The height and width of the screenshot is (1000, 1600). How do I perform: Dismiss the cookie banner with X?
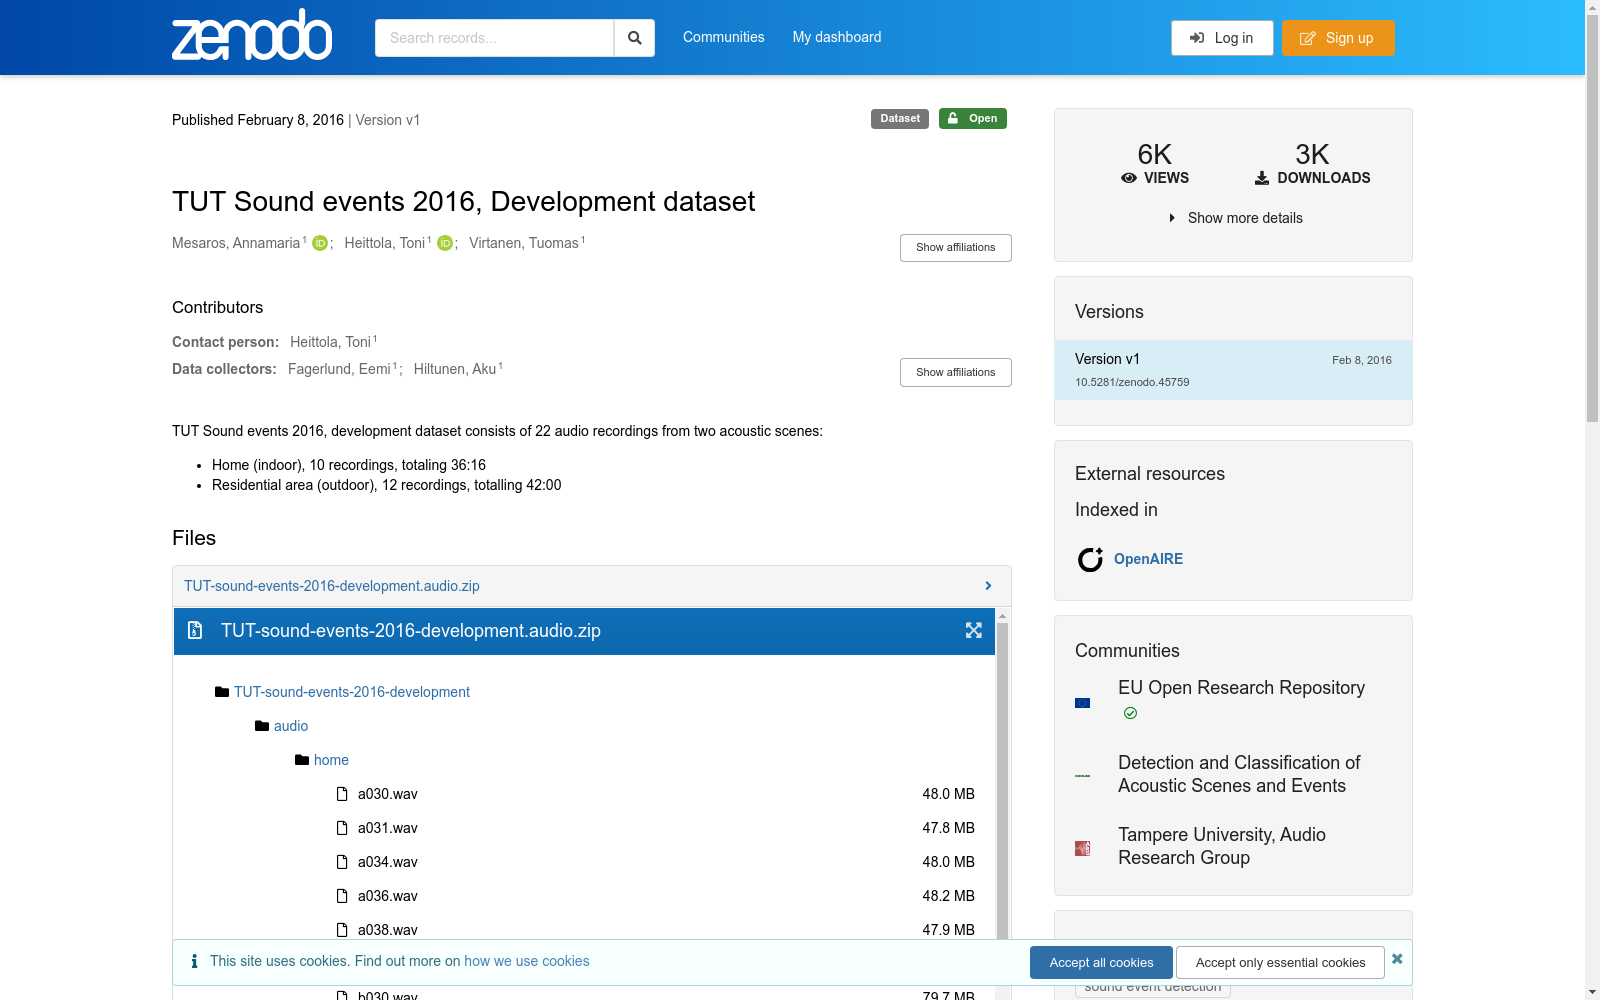1397,959
